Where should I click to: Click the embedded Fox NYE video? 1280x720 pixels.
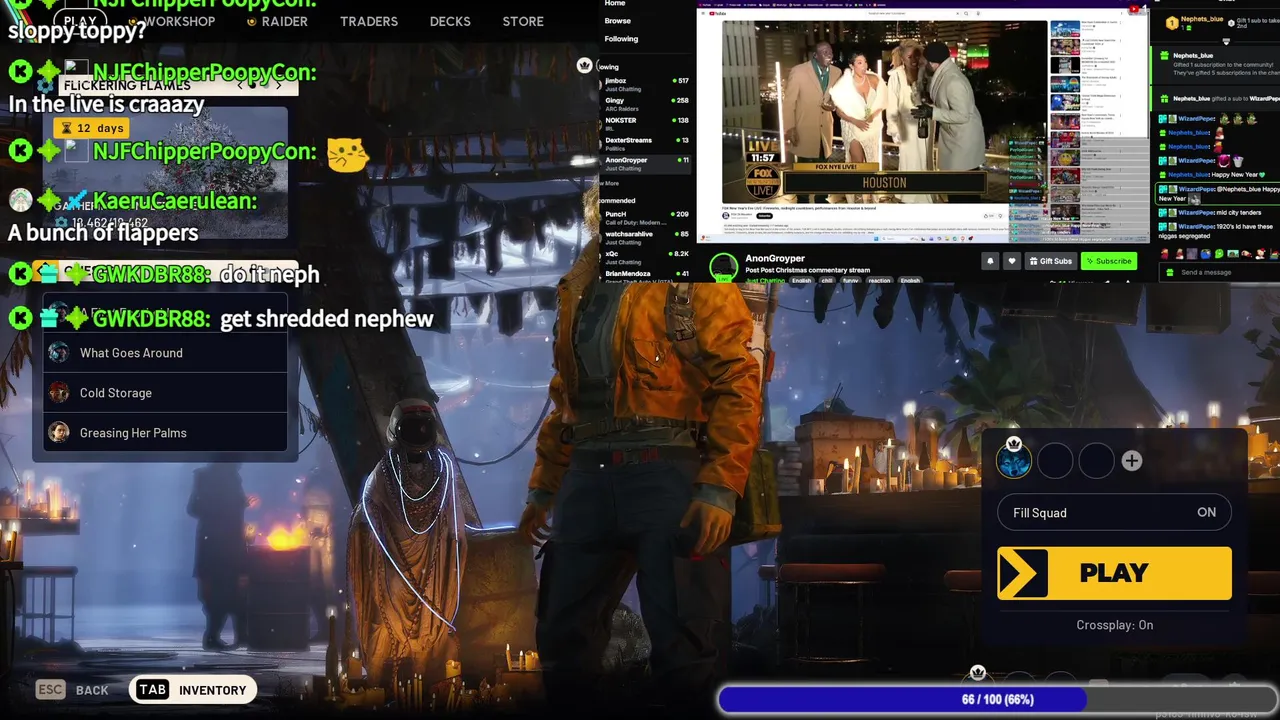(x=884, y=110)
